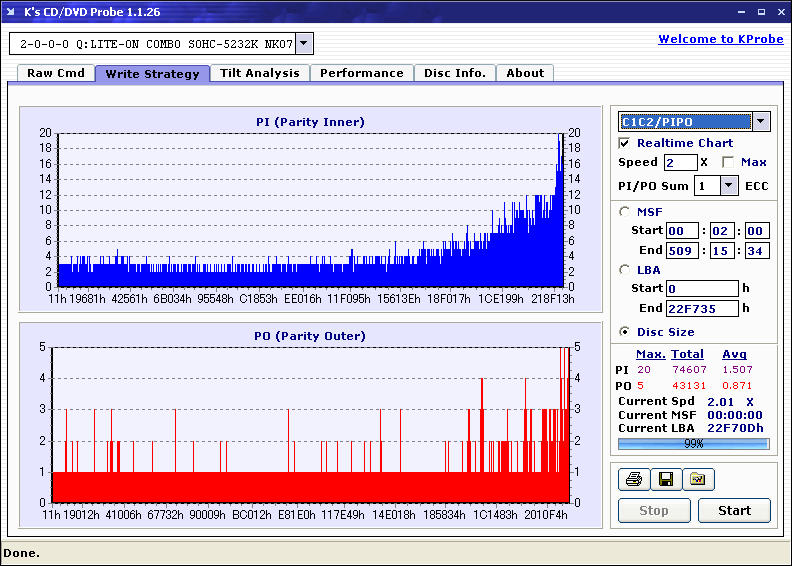792x566 pixels.
Task: Switch to the Tilt Analysis tab
Action: click(260, 73)
